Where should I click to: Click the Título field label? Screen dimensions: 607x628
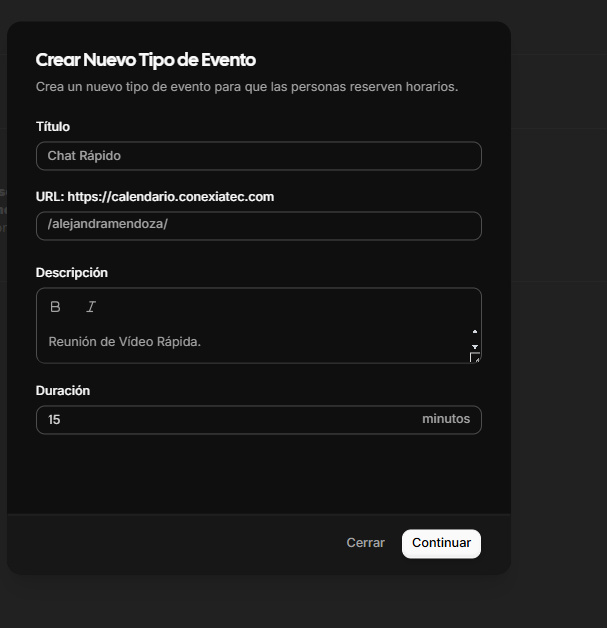pyautogui.click(x=53, y=127)
